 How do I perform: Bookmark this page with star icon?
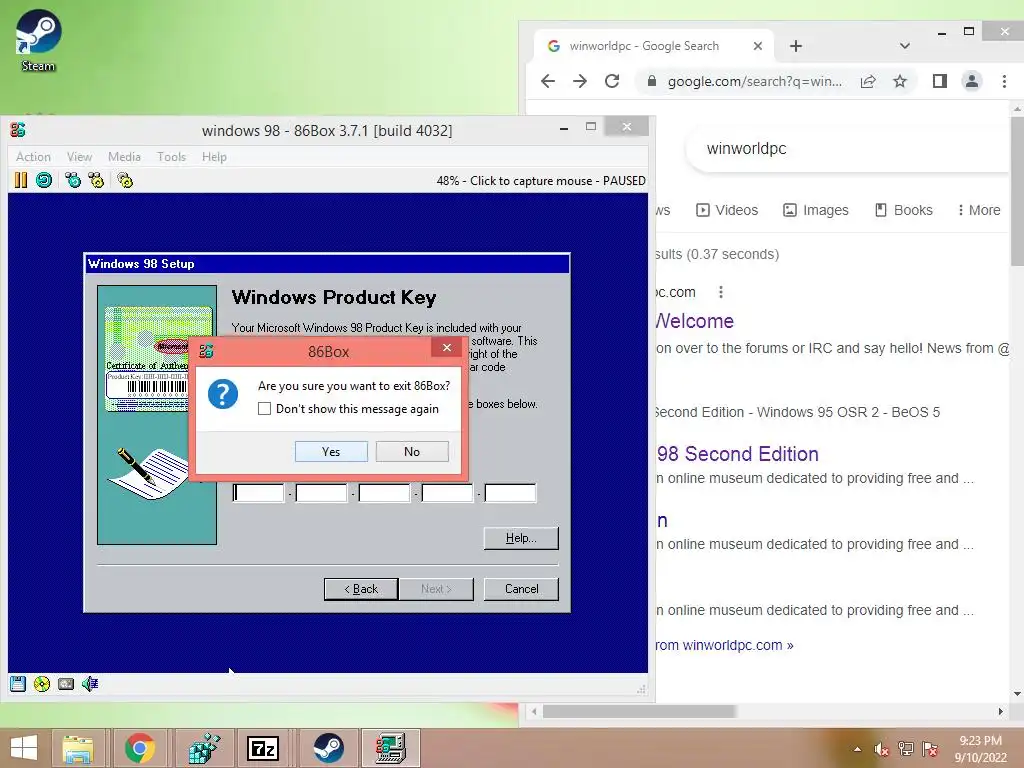pyautogui.click(x=900, y=81)
